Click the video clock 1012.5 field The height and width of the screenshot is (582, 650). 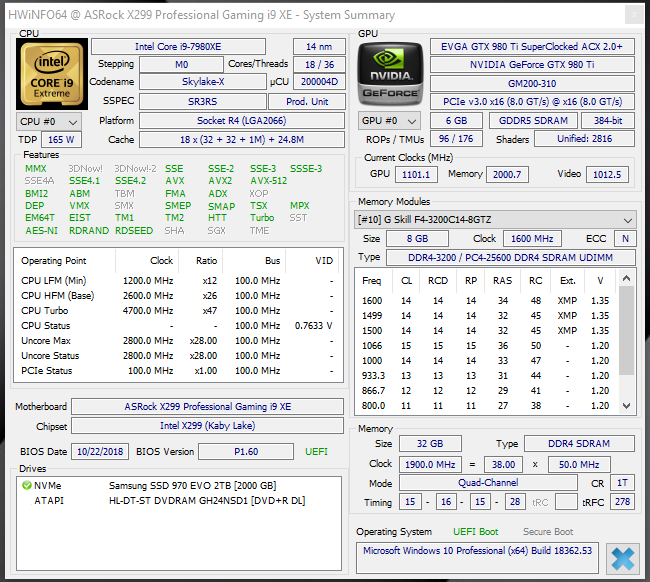607,175
